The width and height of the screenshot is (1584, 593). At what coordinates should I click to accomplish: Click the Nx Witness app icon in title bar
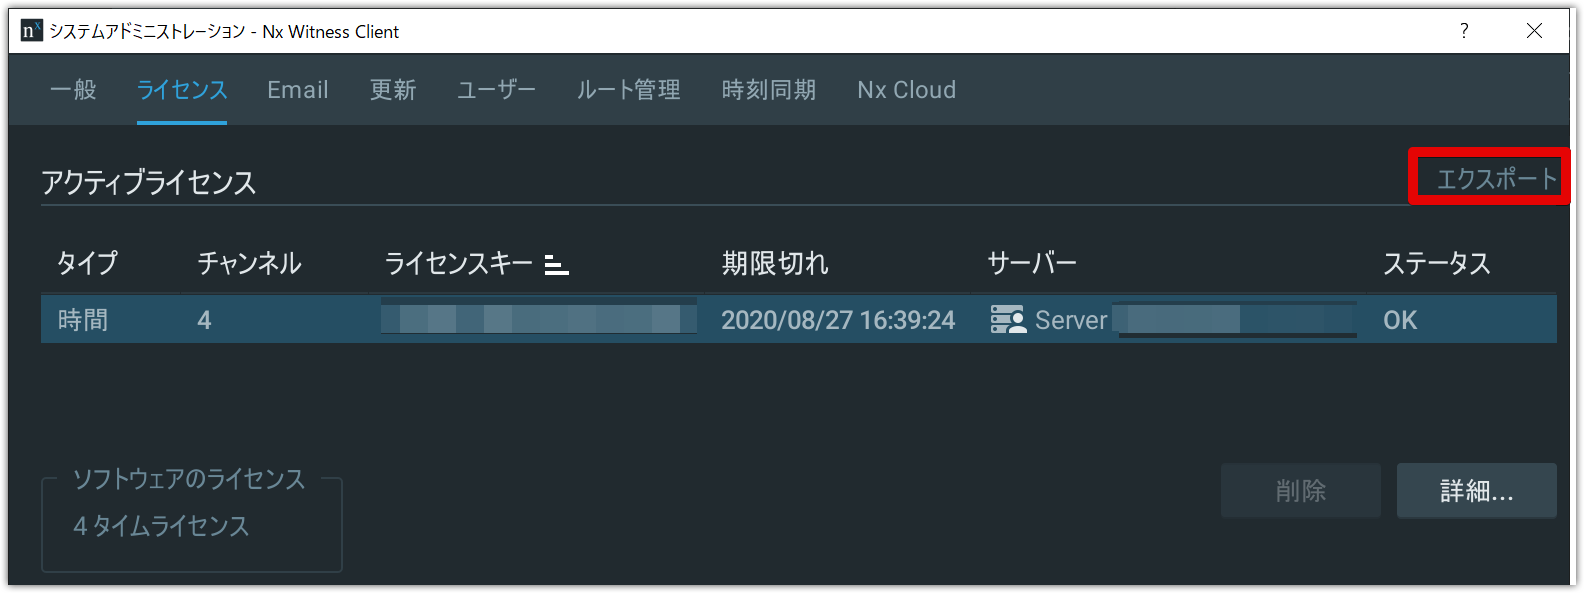pos(32,31)
